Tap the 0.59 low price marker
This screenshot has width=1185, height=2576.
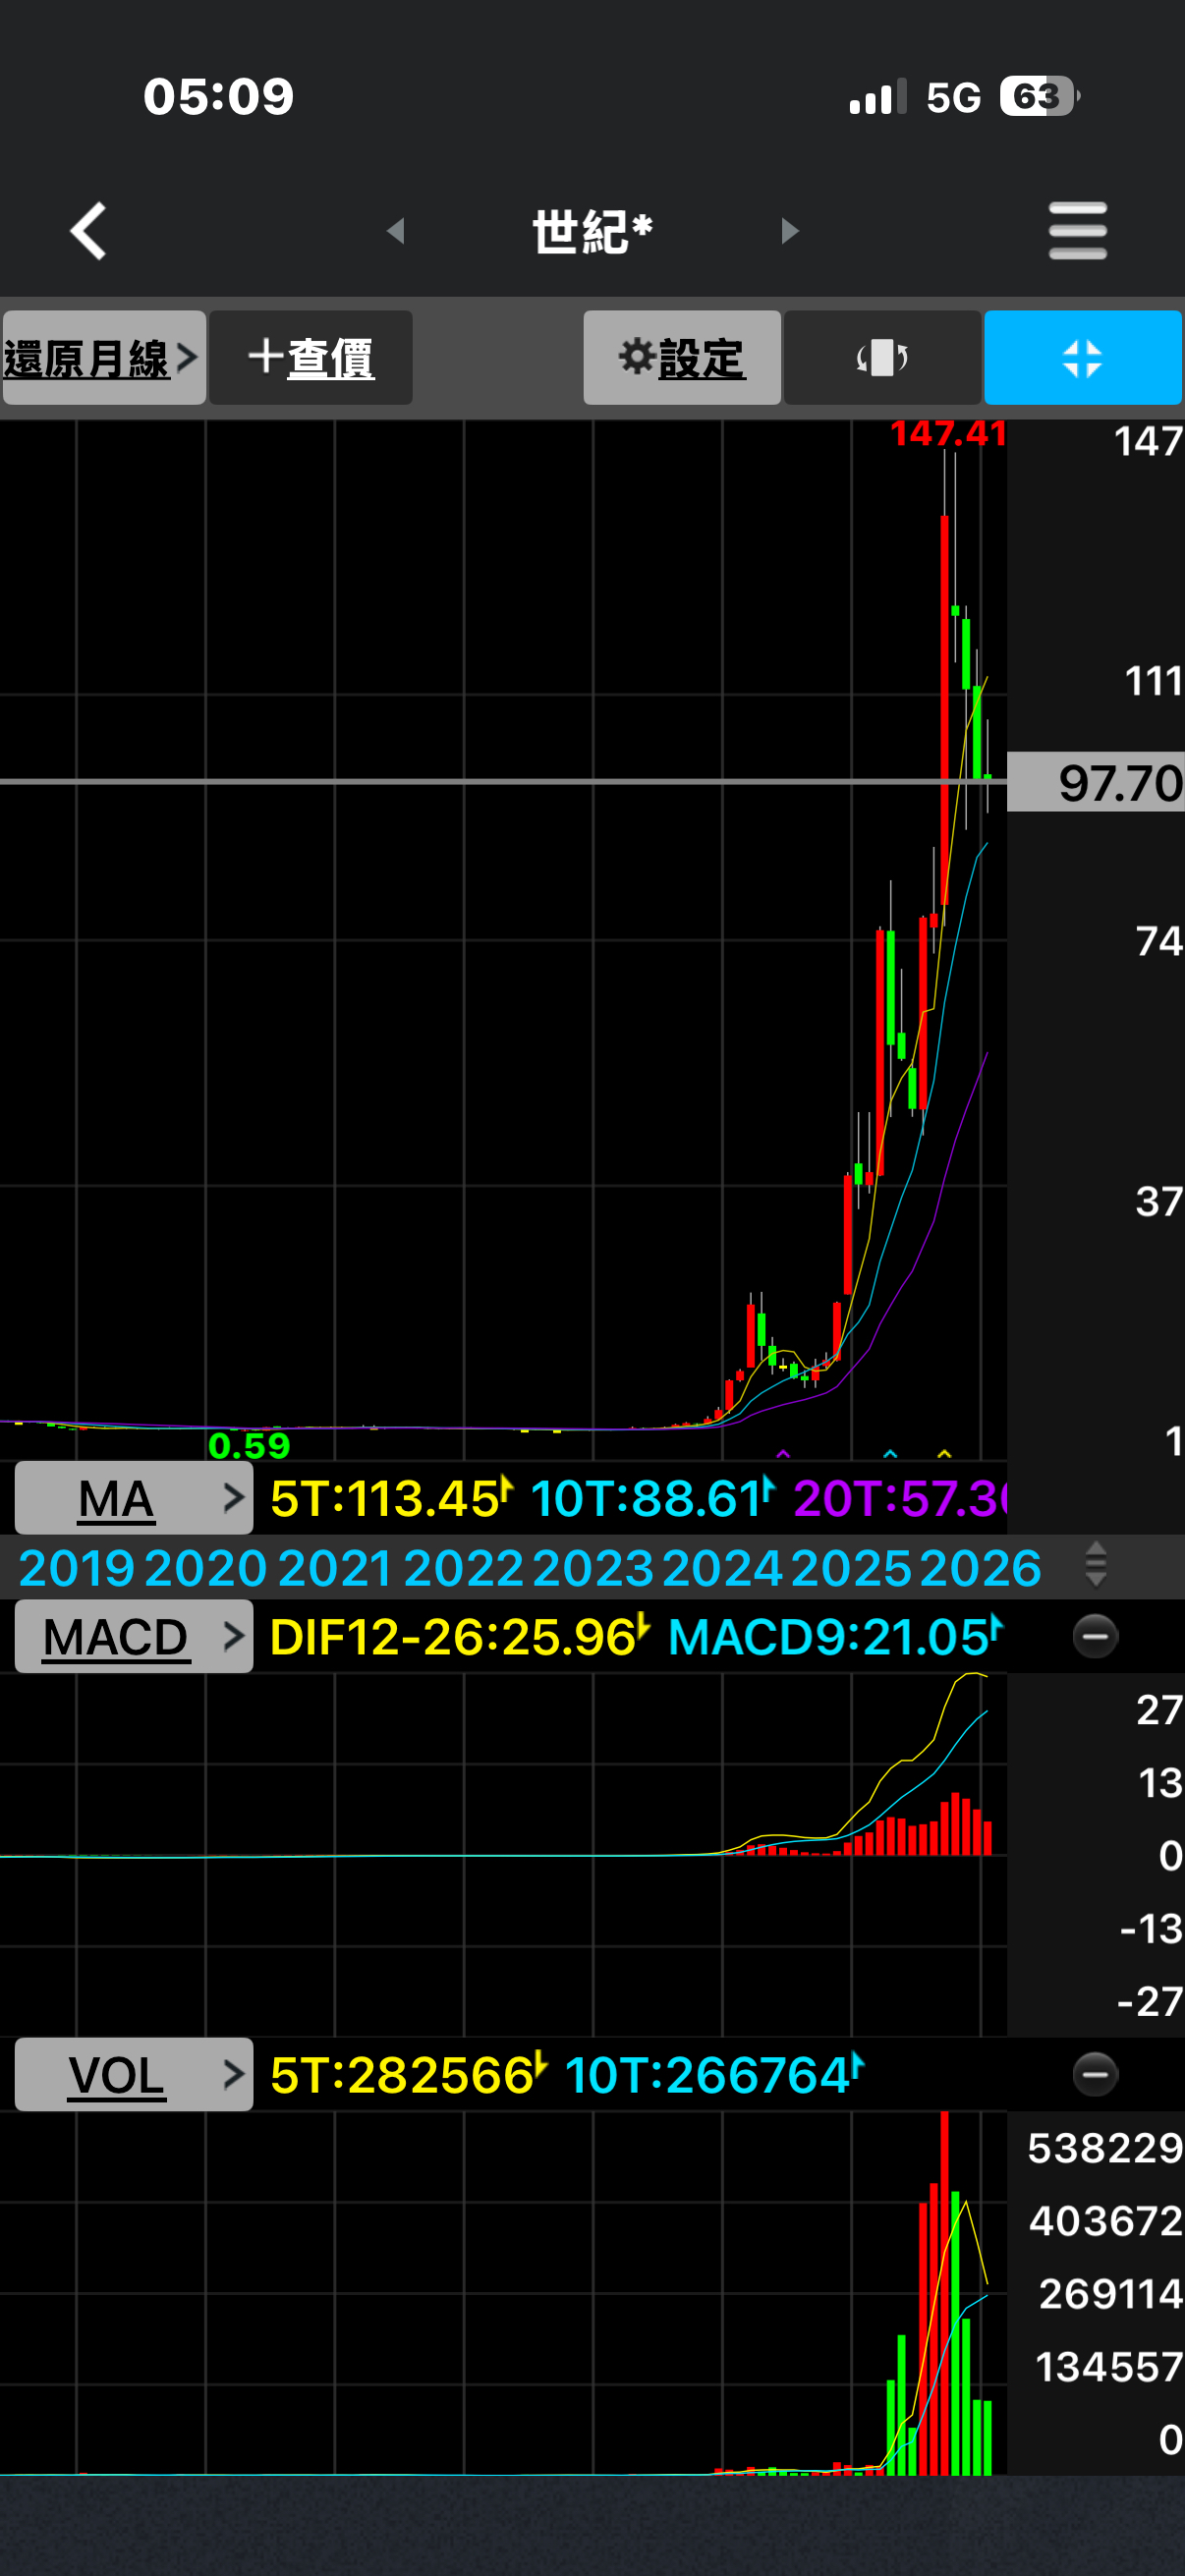(249, 1445)
